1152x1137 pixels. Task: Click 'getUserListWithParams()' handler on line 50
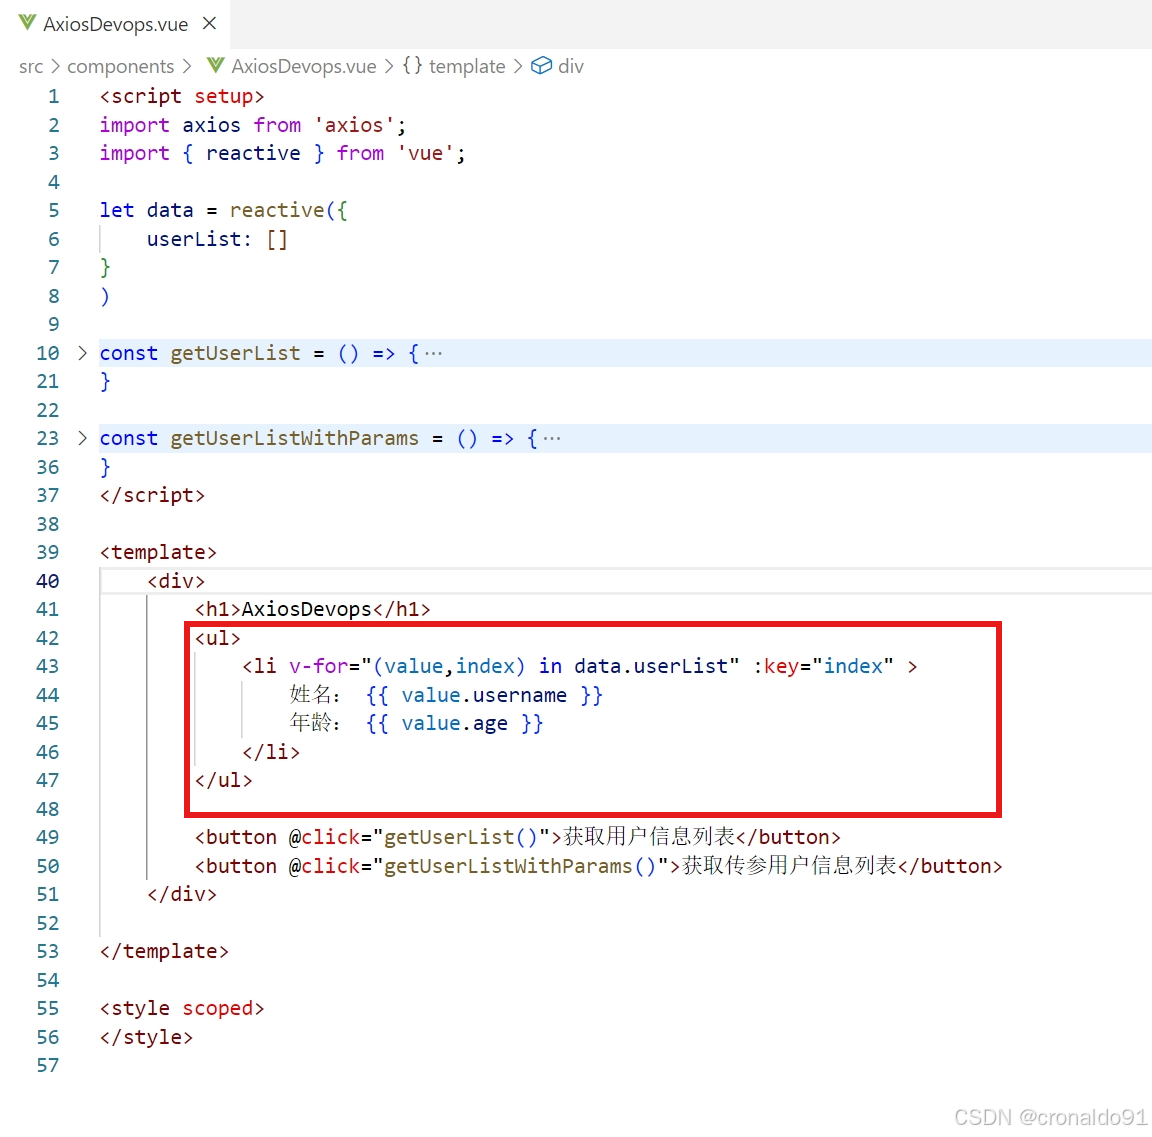pyautogui.click(x=519, y=866)
